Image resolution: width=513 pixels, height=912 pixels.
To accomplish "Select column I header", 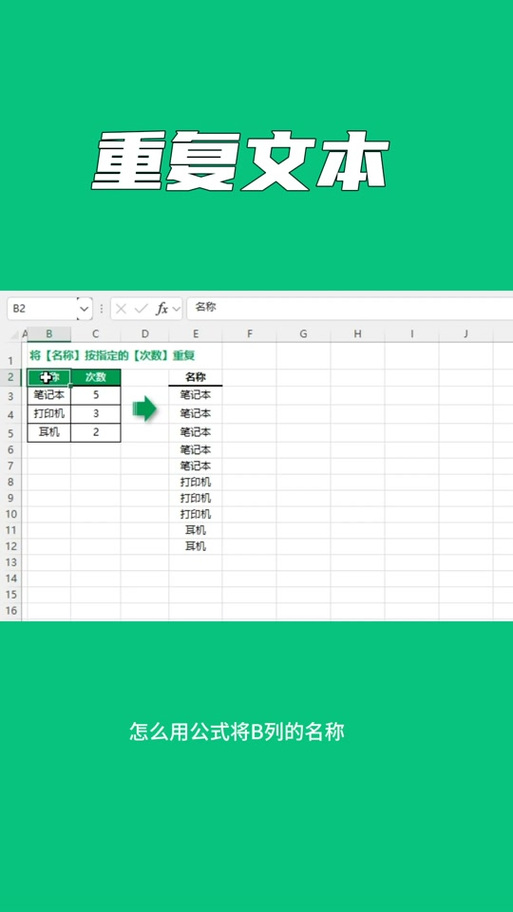I will coord(412,334).
